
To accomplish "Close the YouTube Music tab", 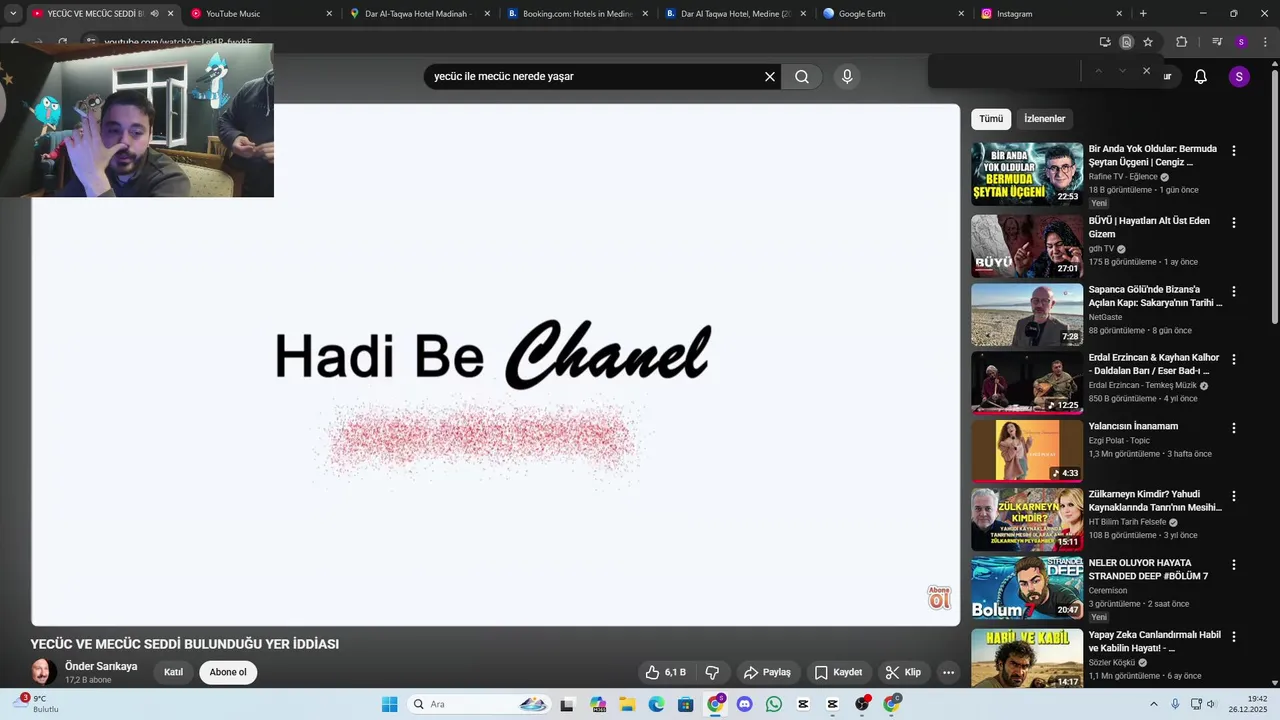I will click(x=329, y=14).
